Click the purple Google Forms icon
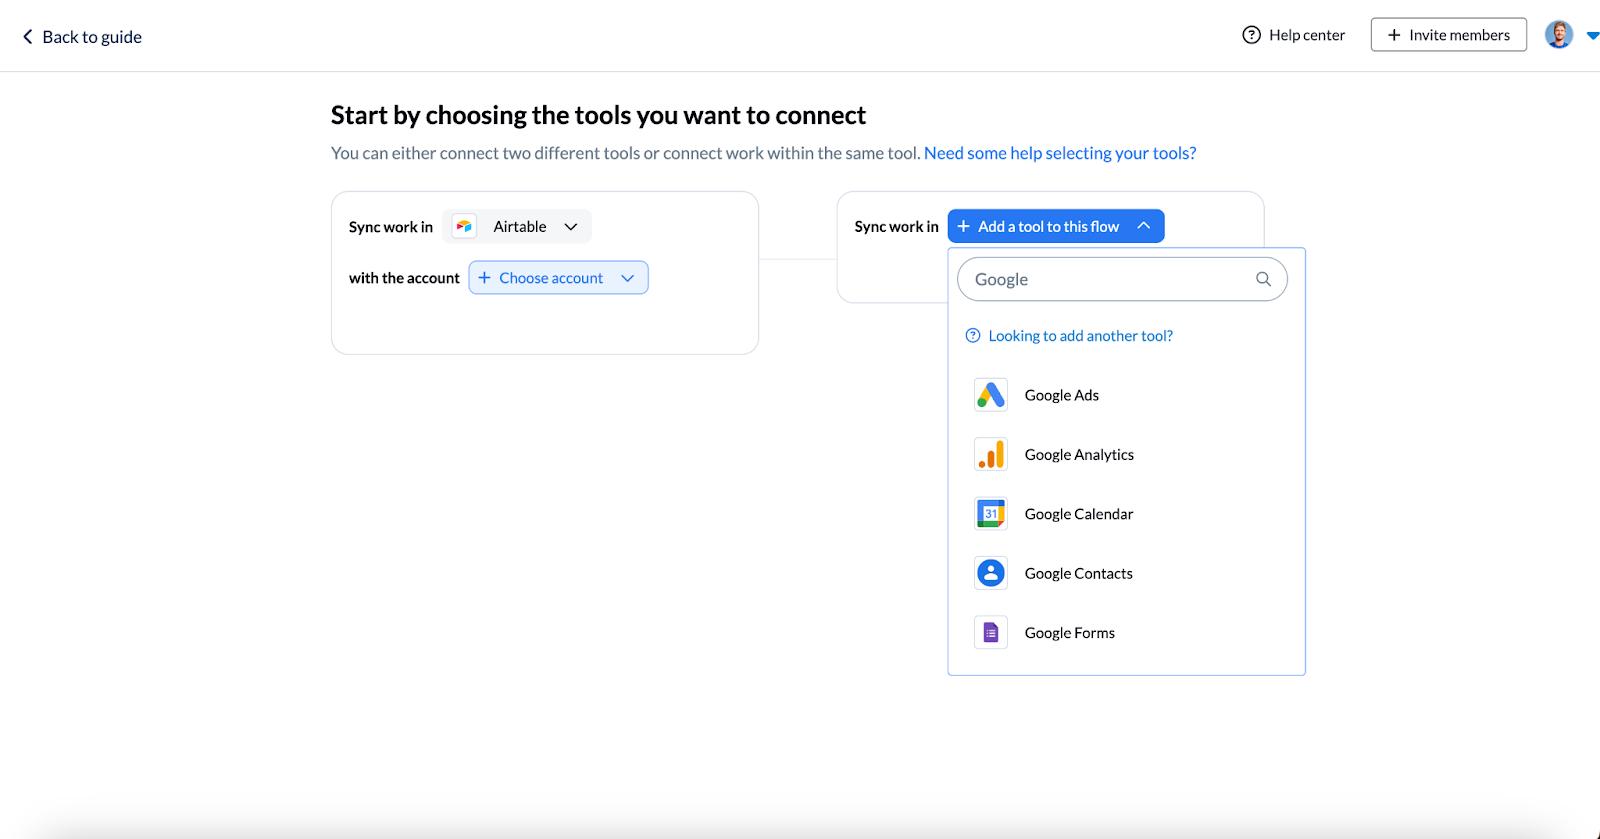Viewport: 1600px width, 839px height. point(990,633)
